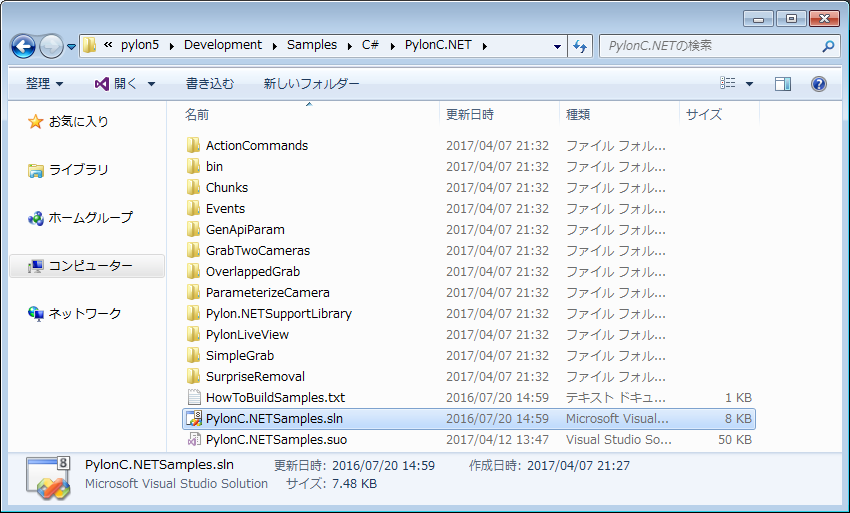Open the view options dropdown arrow
The image size is (850, 513).
click(749, 84)
